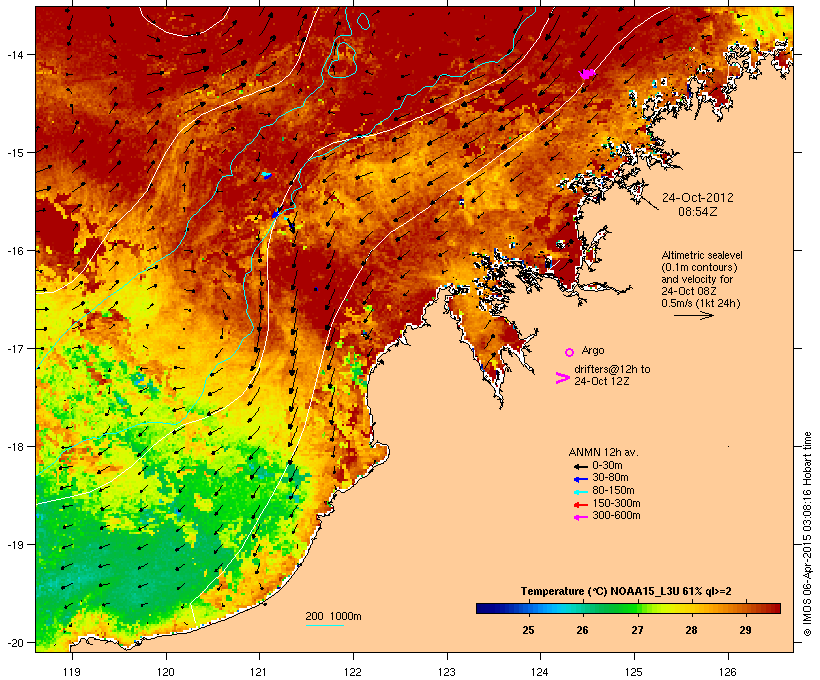820x680 pixels.
Task: Click the 'ANMN 12h av.' heading
Action: pos(603,452)
